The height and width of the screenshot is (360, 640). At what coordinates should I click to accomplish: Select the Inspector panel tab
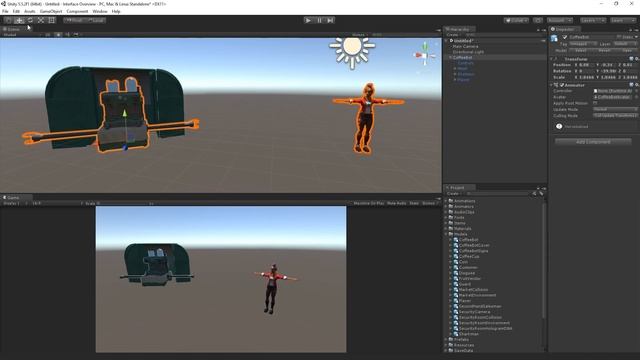pyautogui.click(x=564, y=29)
